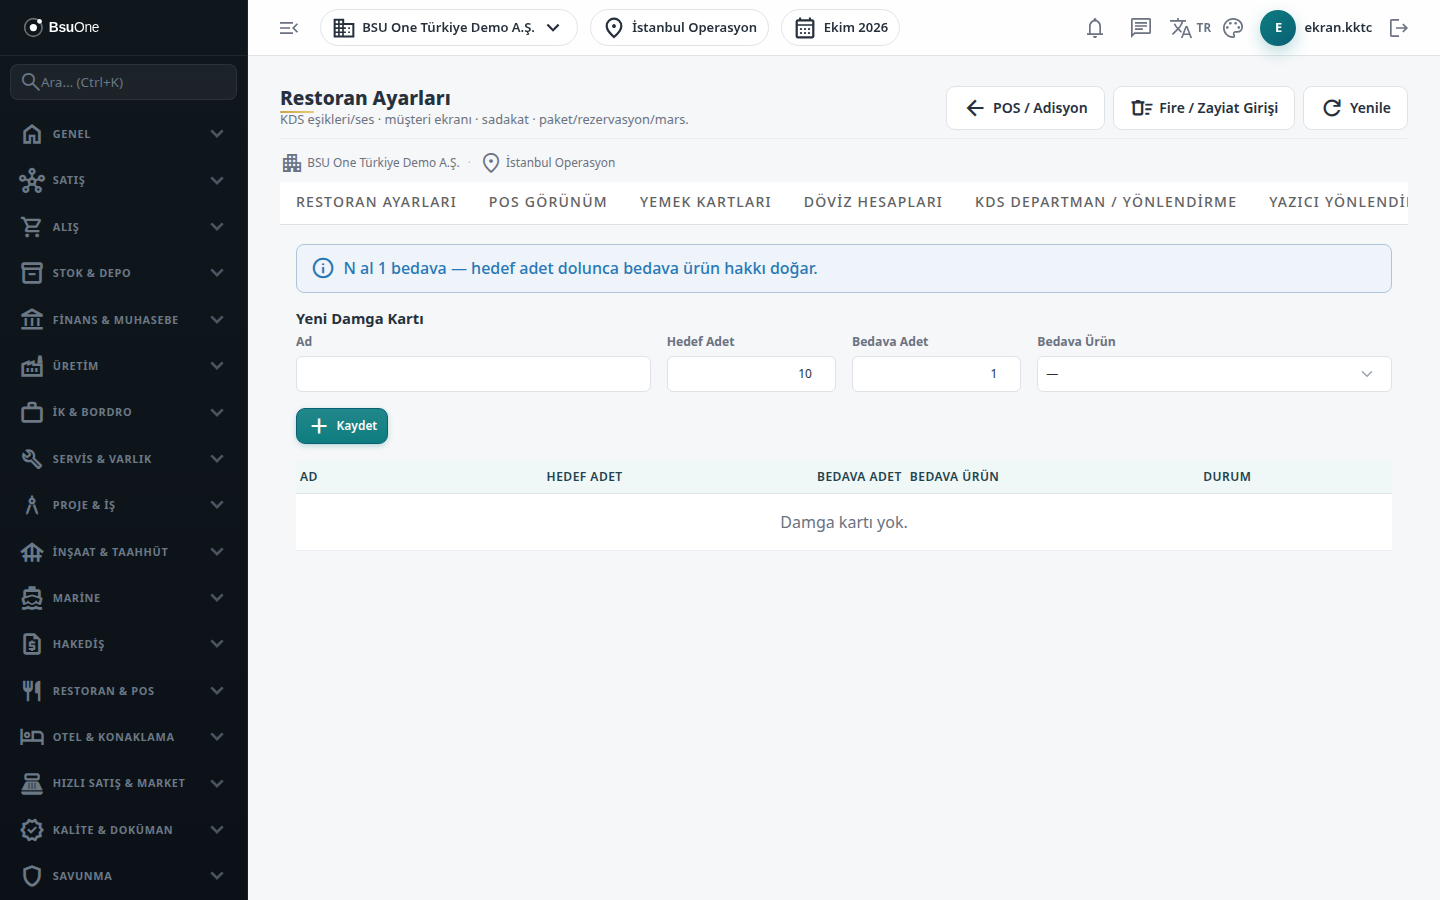
Task: Open Satış module icon
Action: pos(32,180)
